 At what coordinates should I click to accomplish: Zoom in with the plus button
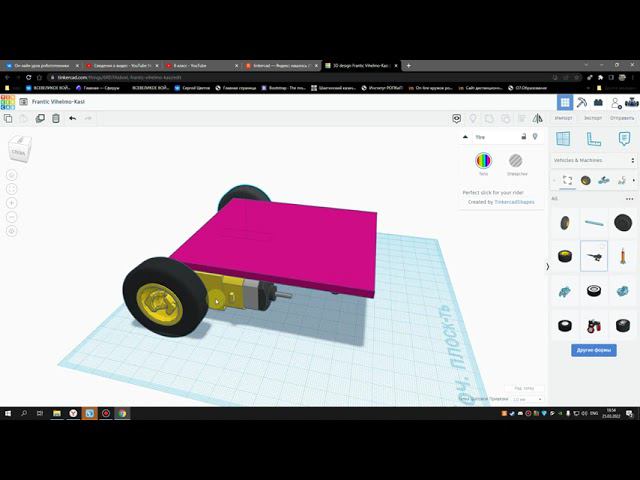(x=12, y=203)
